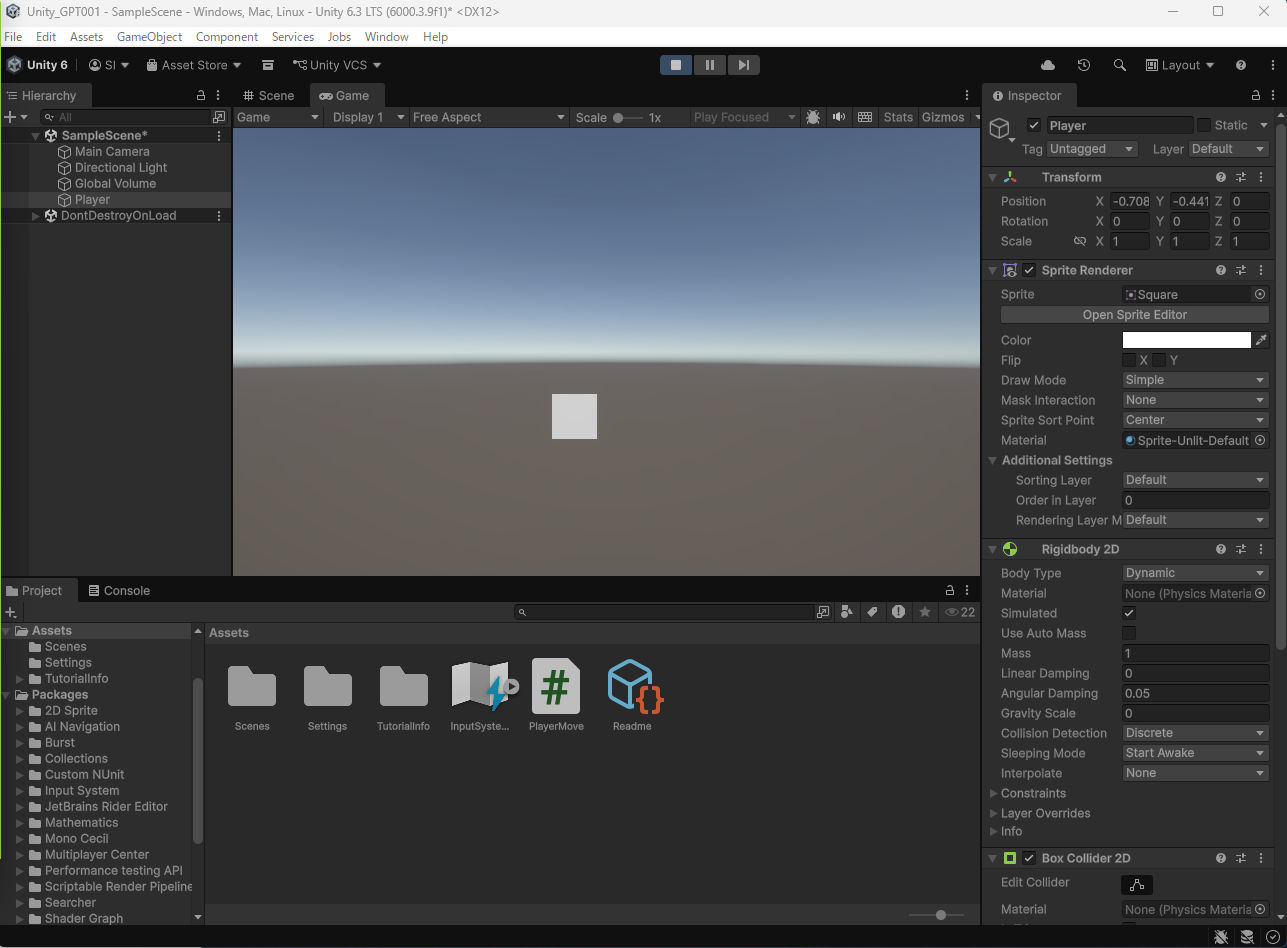Mute game audio with the speaker icon
This screenshot has width=1287, height=948.
[x=839, y=117]
